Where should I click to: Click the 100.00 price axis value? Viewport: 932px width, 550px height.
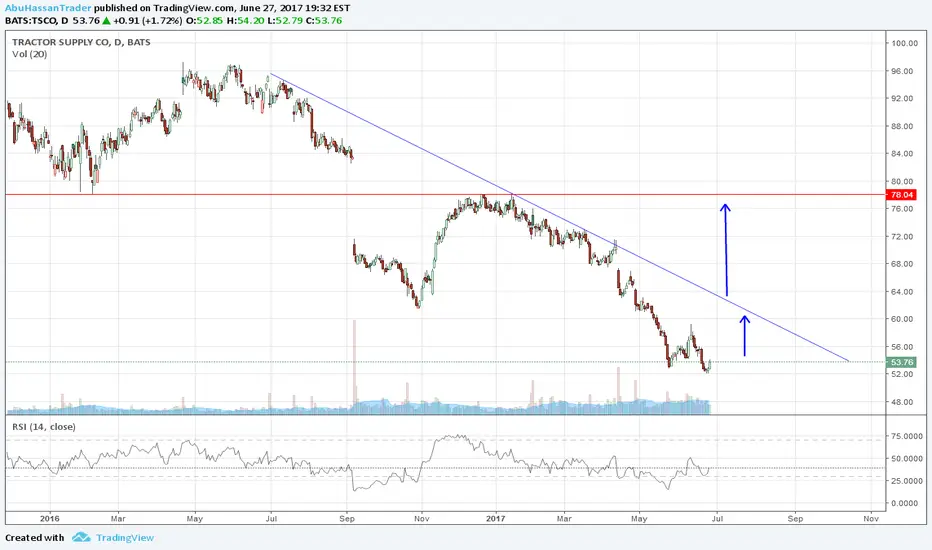[904, 43]
